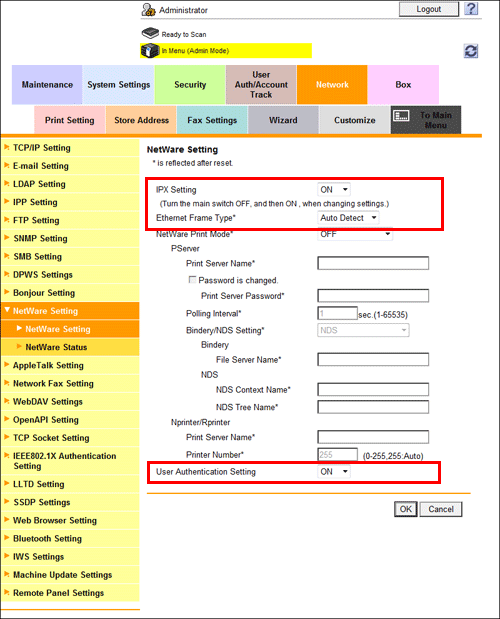500x619 pixels.
Task: Open the IPX Setting dropdown
Action: coord(333,189)
